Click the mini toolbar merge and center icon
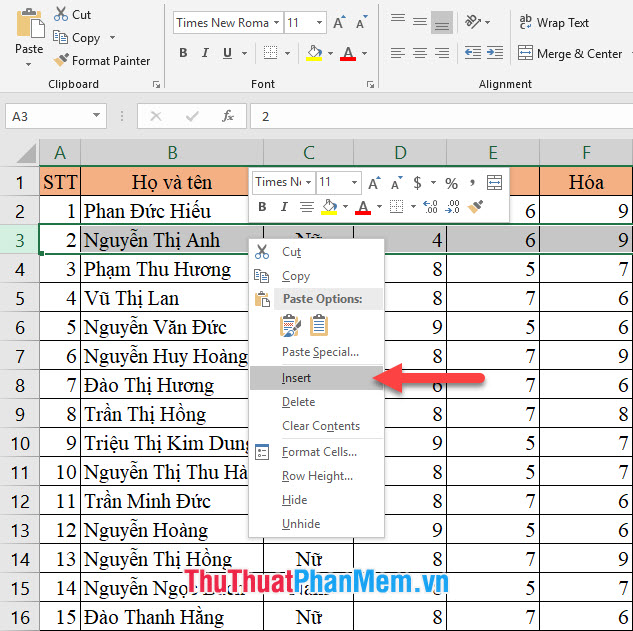The height and width of the screenshot is (631, 633). [495, 183]
